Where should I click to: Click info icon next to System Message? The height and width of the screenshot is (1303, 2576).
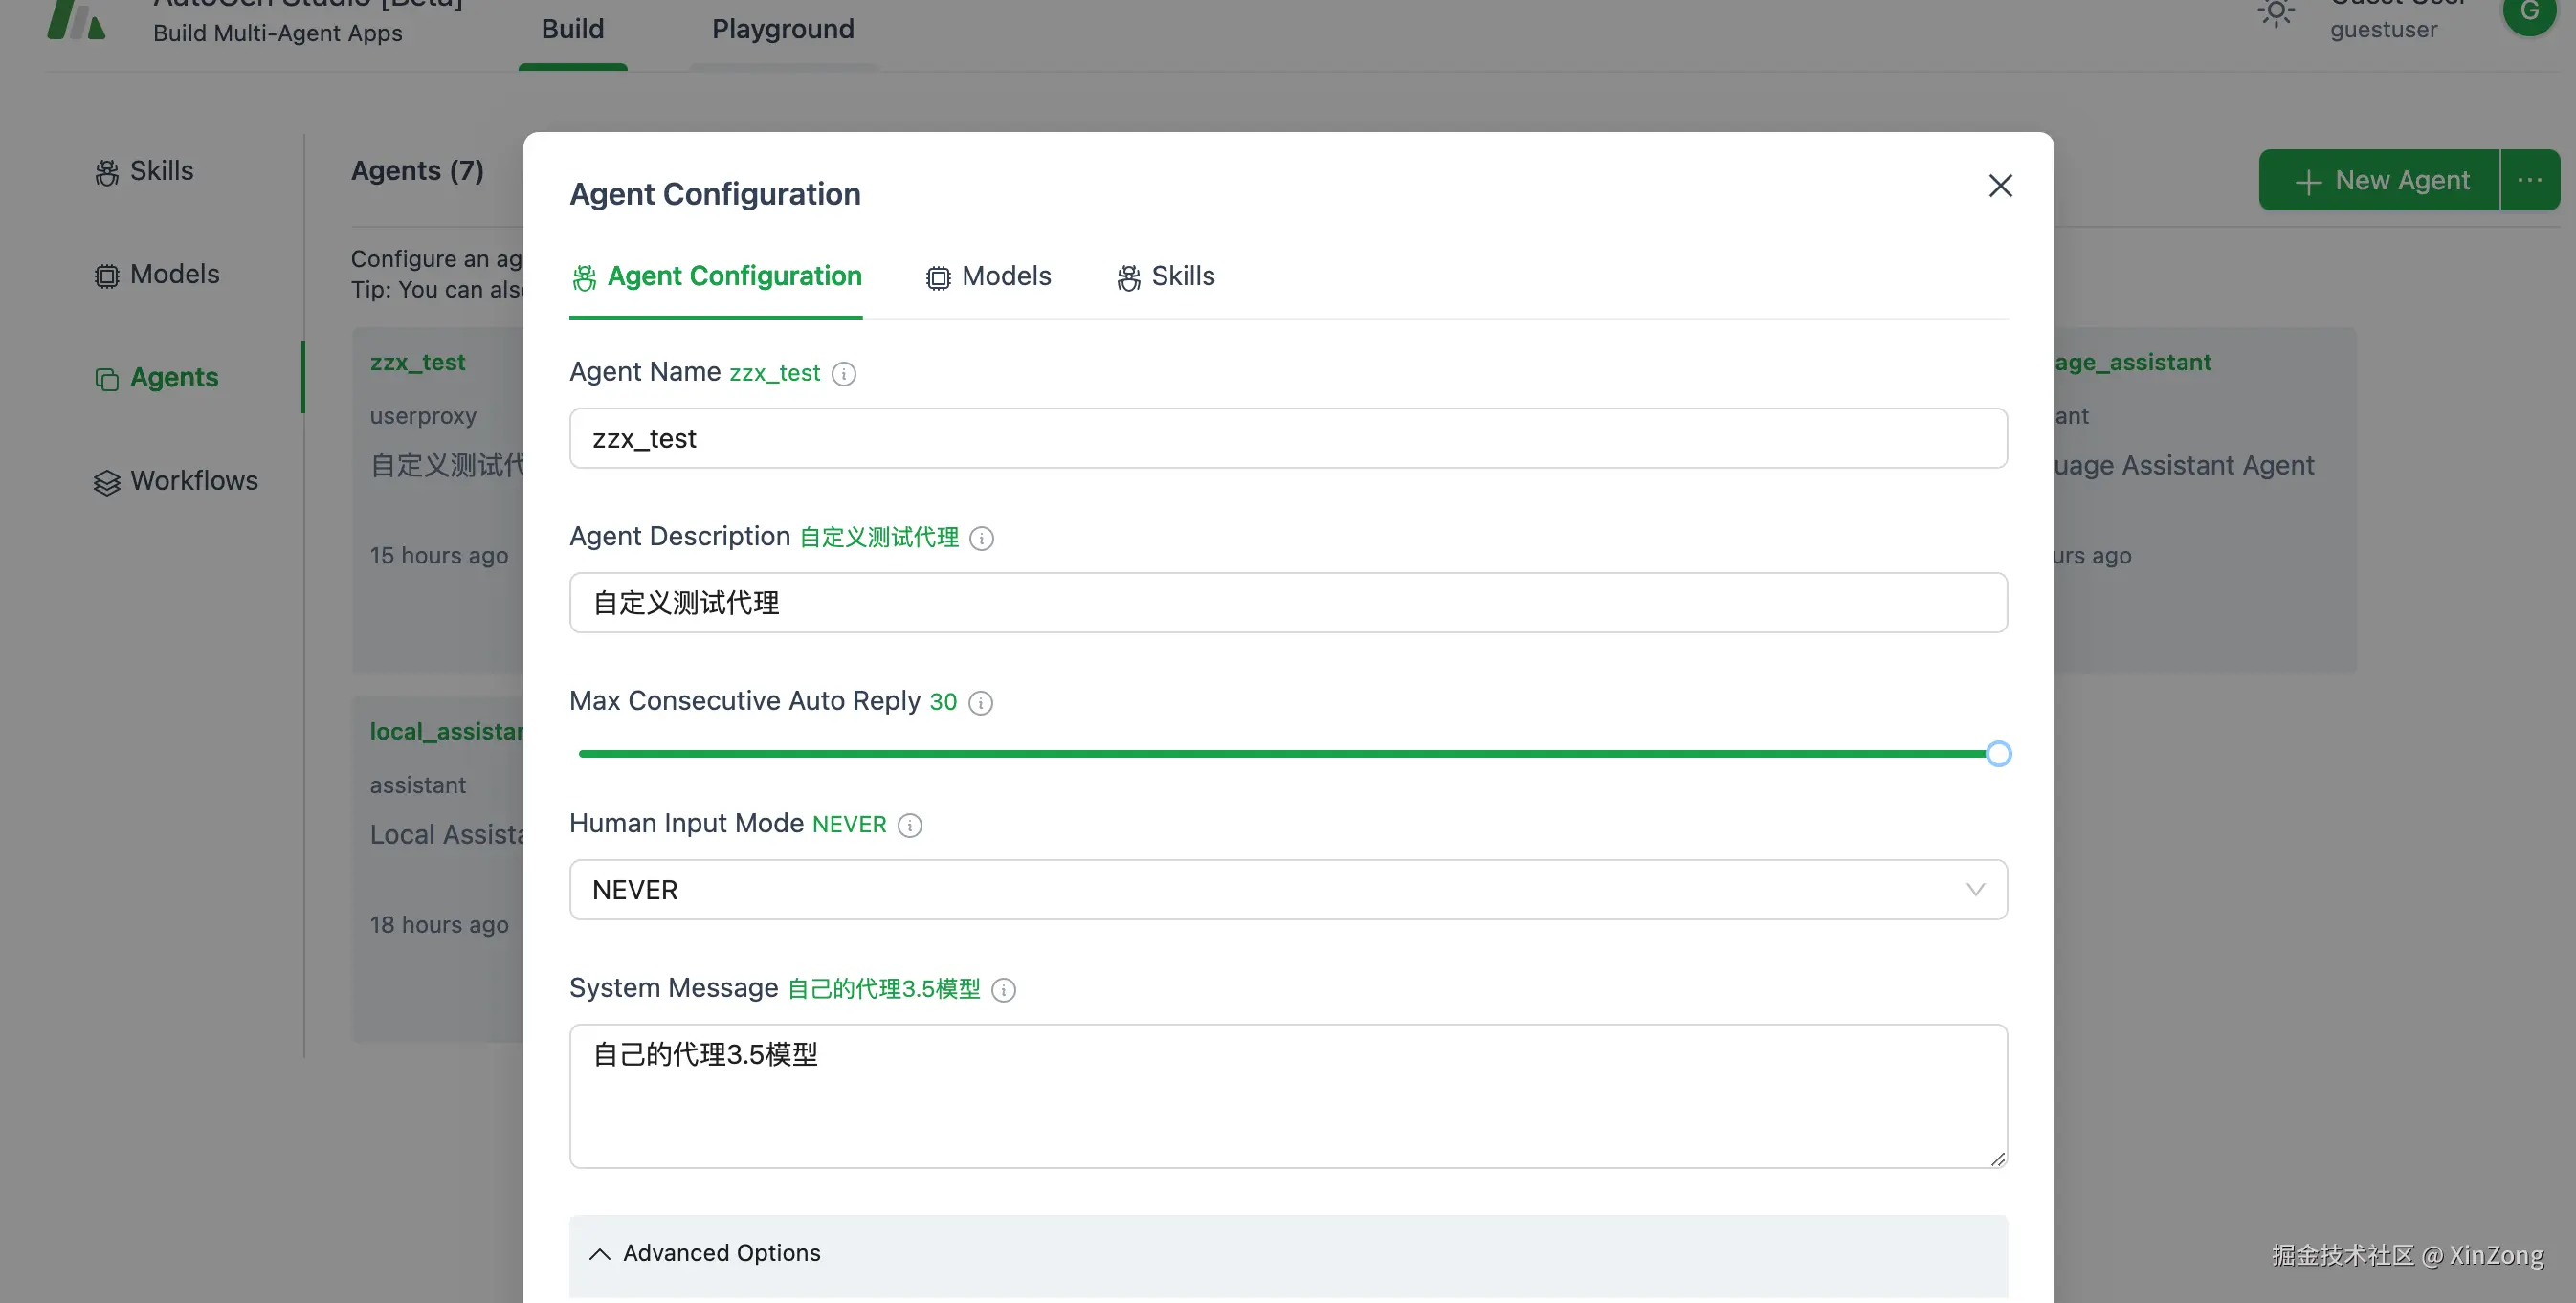(1003, 990)
